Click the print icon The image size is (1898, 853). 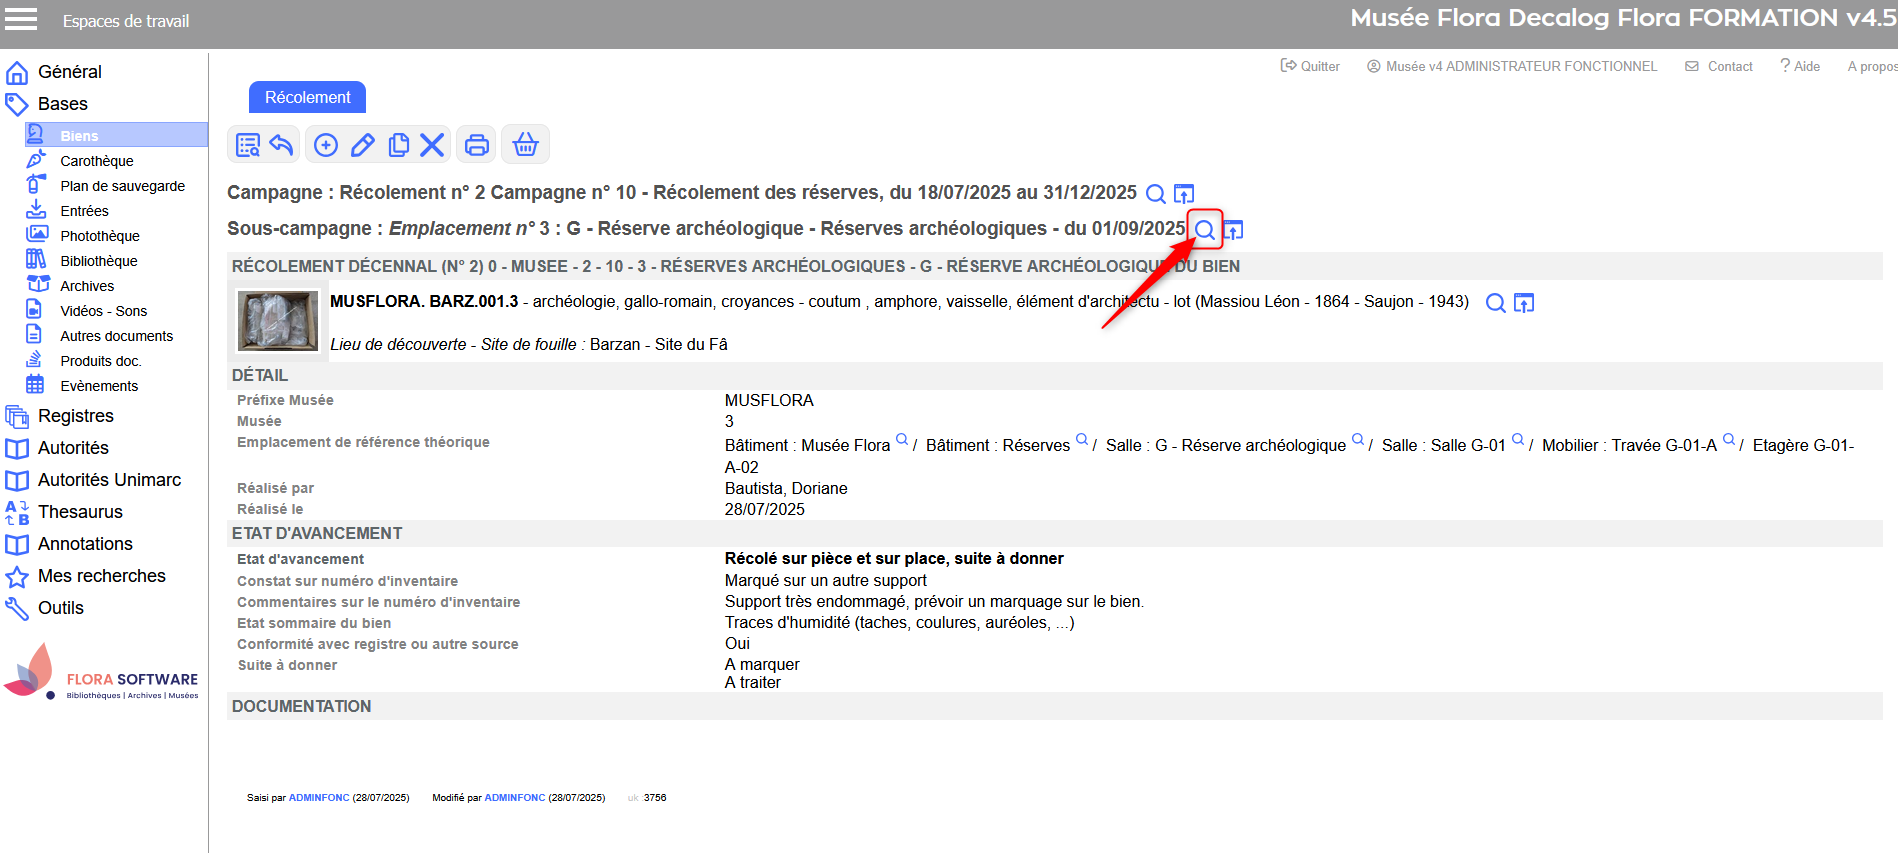click(477, 145)
